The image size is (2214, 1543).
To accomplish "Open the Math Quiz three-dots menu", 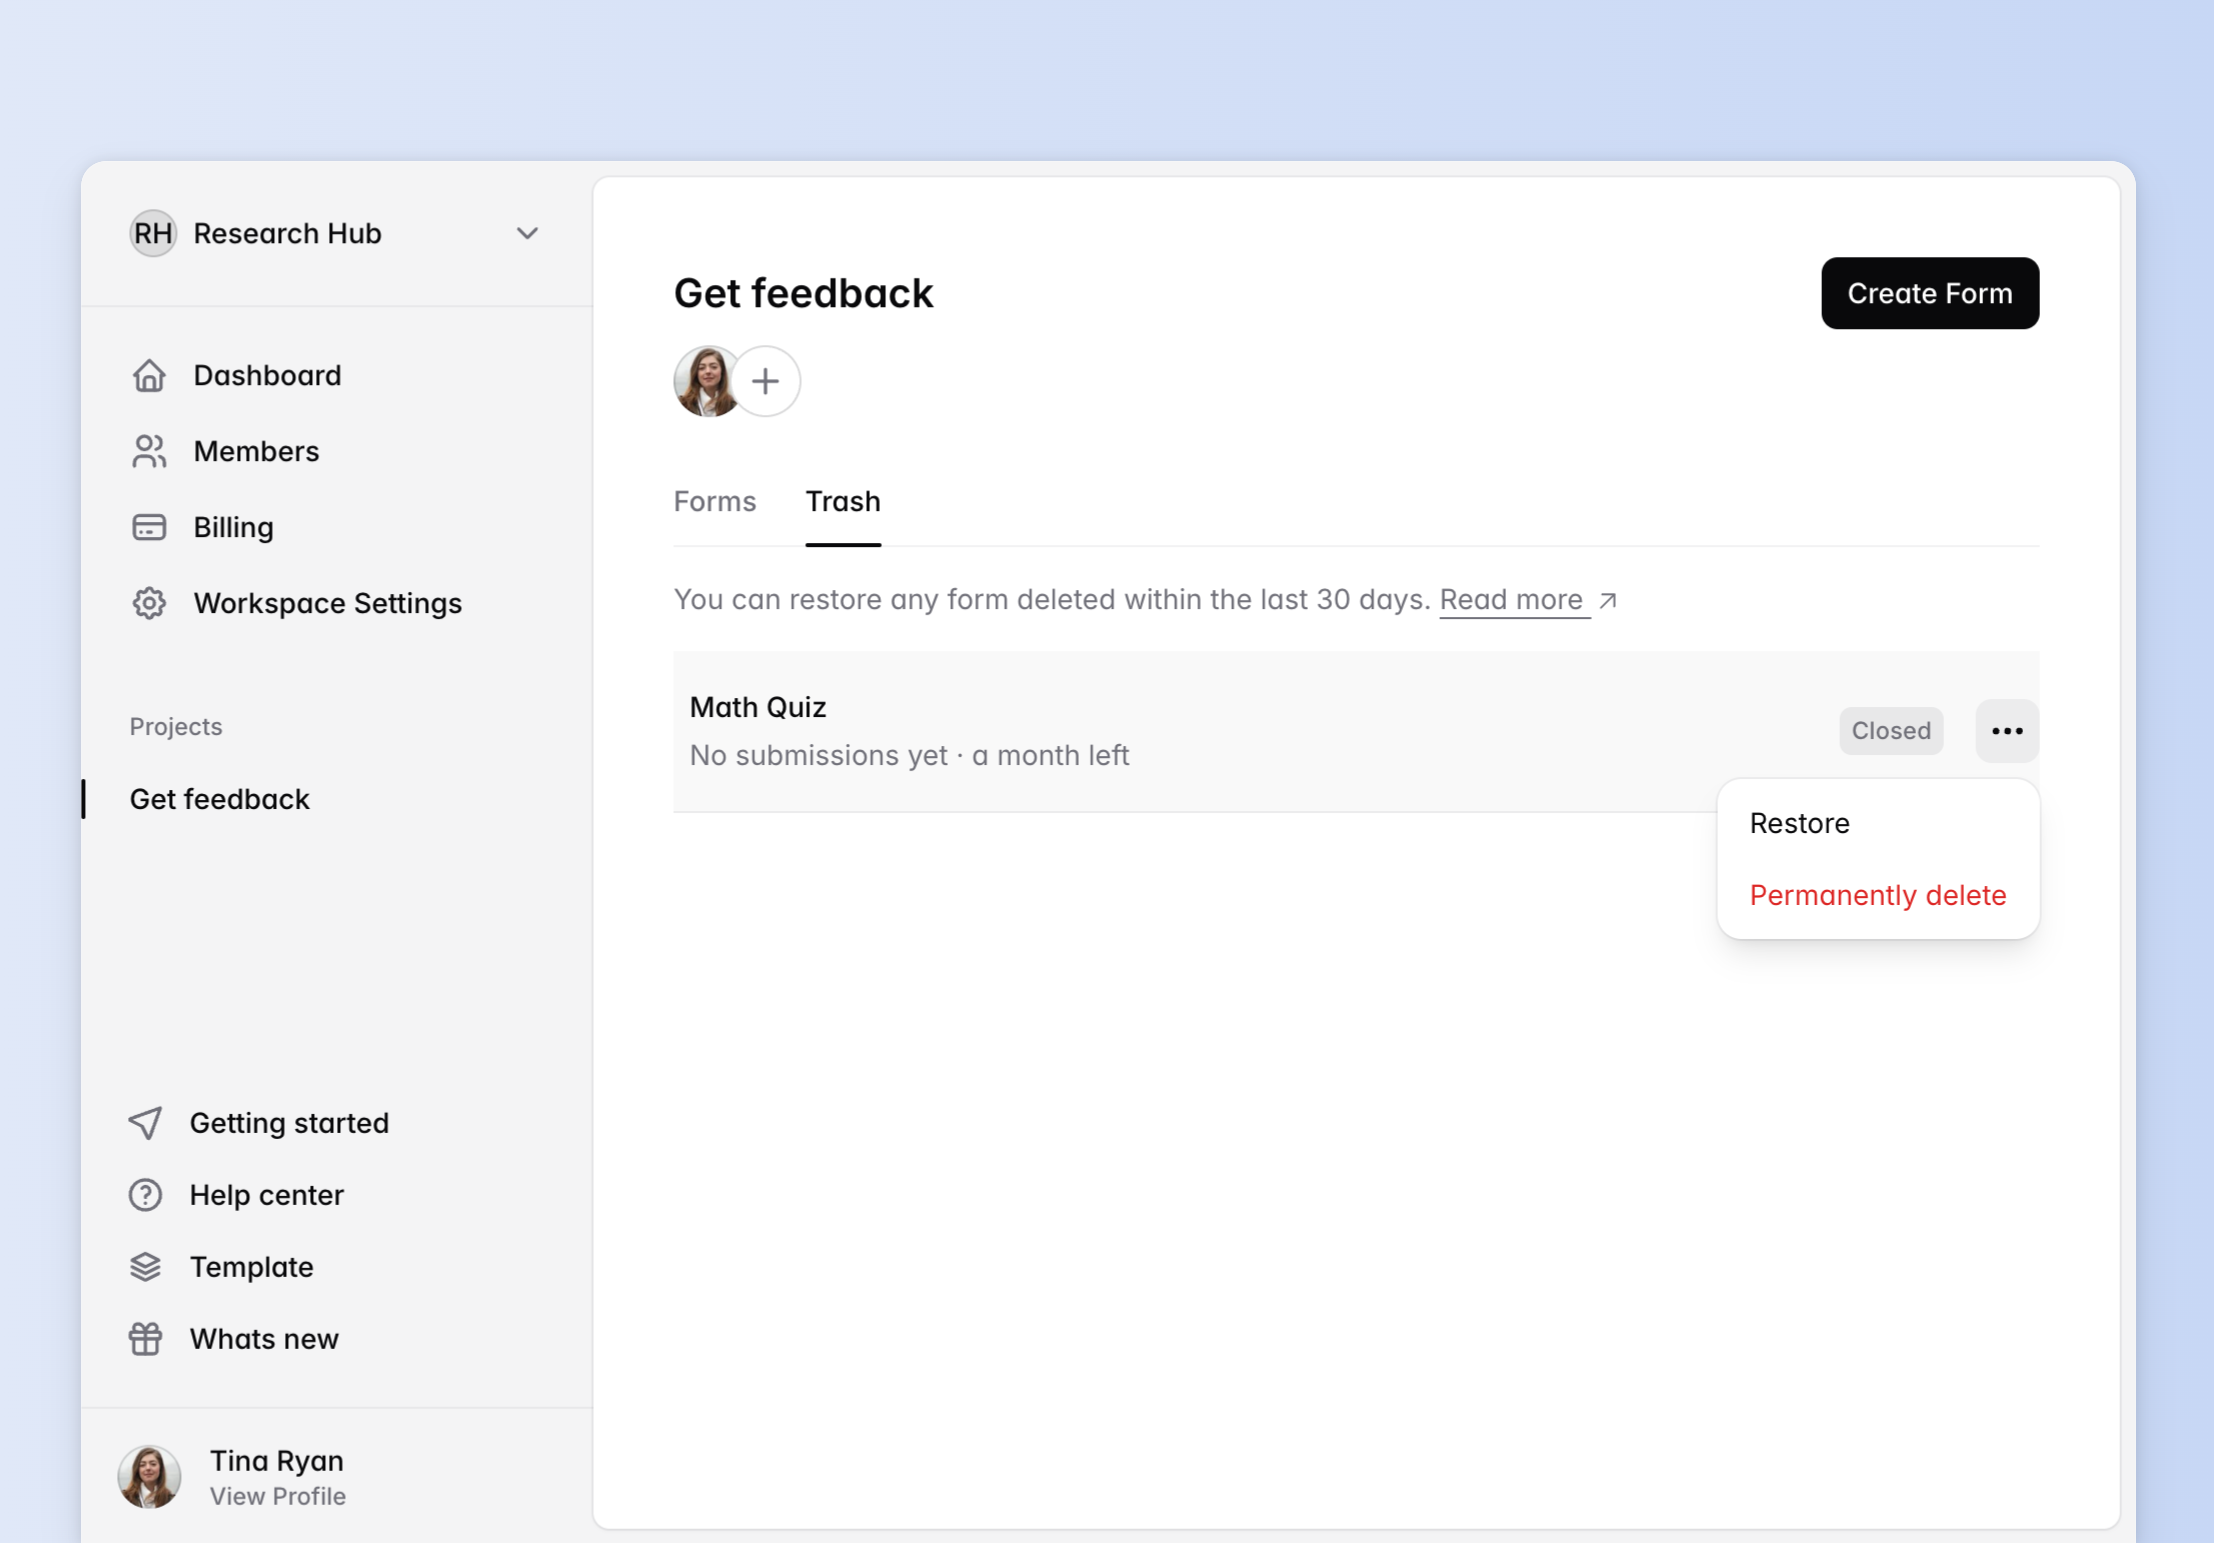I will coord(2006,731).
